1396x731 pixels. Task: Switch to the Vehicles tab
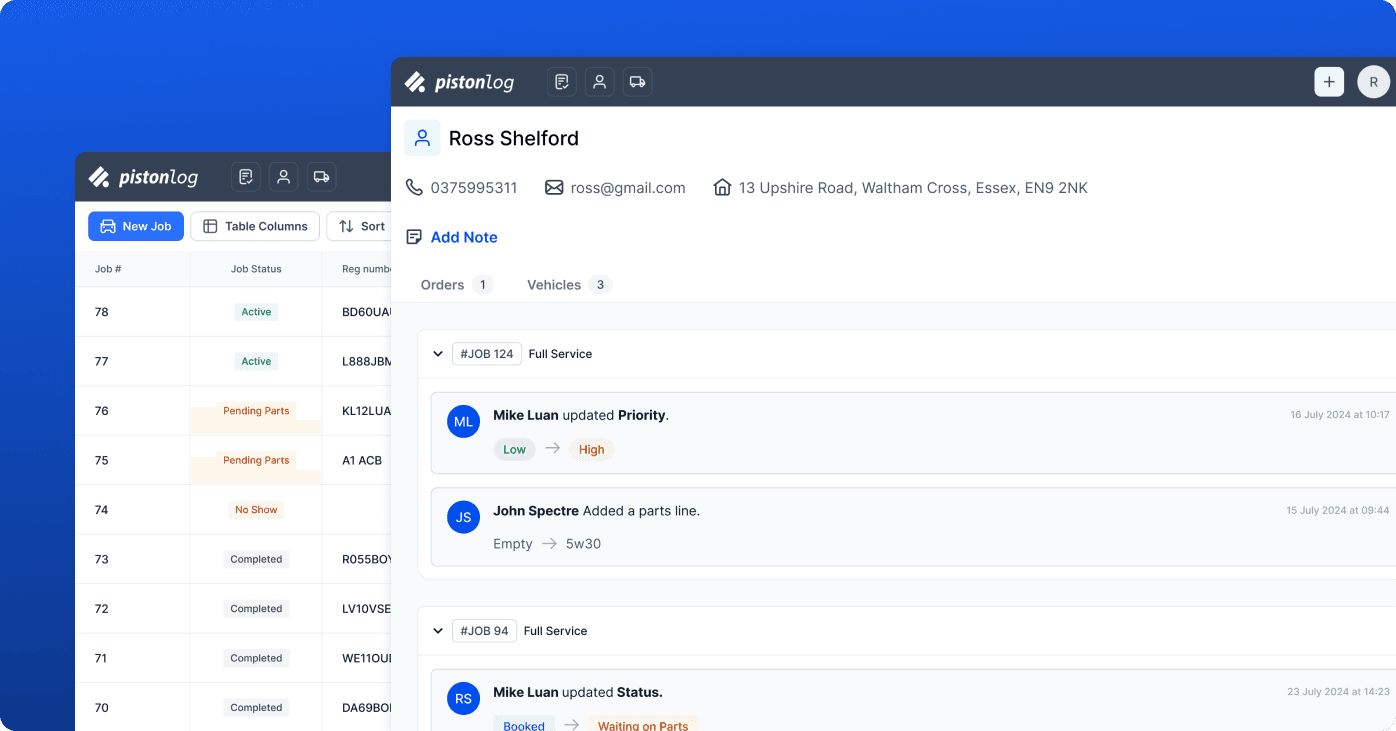pos(554,284)
